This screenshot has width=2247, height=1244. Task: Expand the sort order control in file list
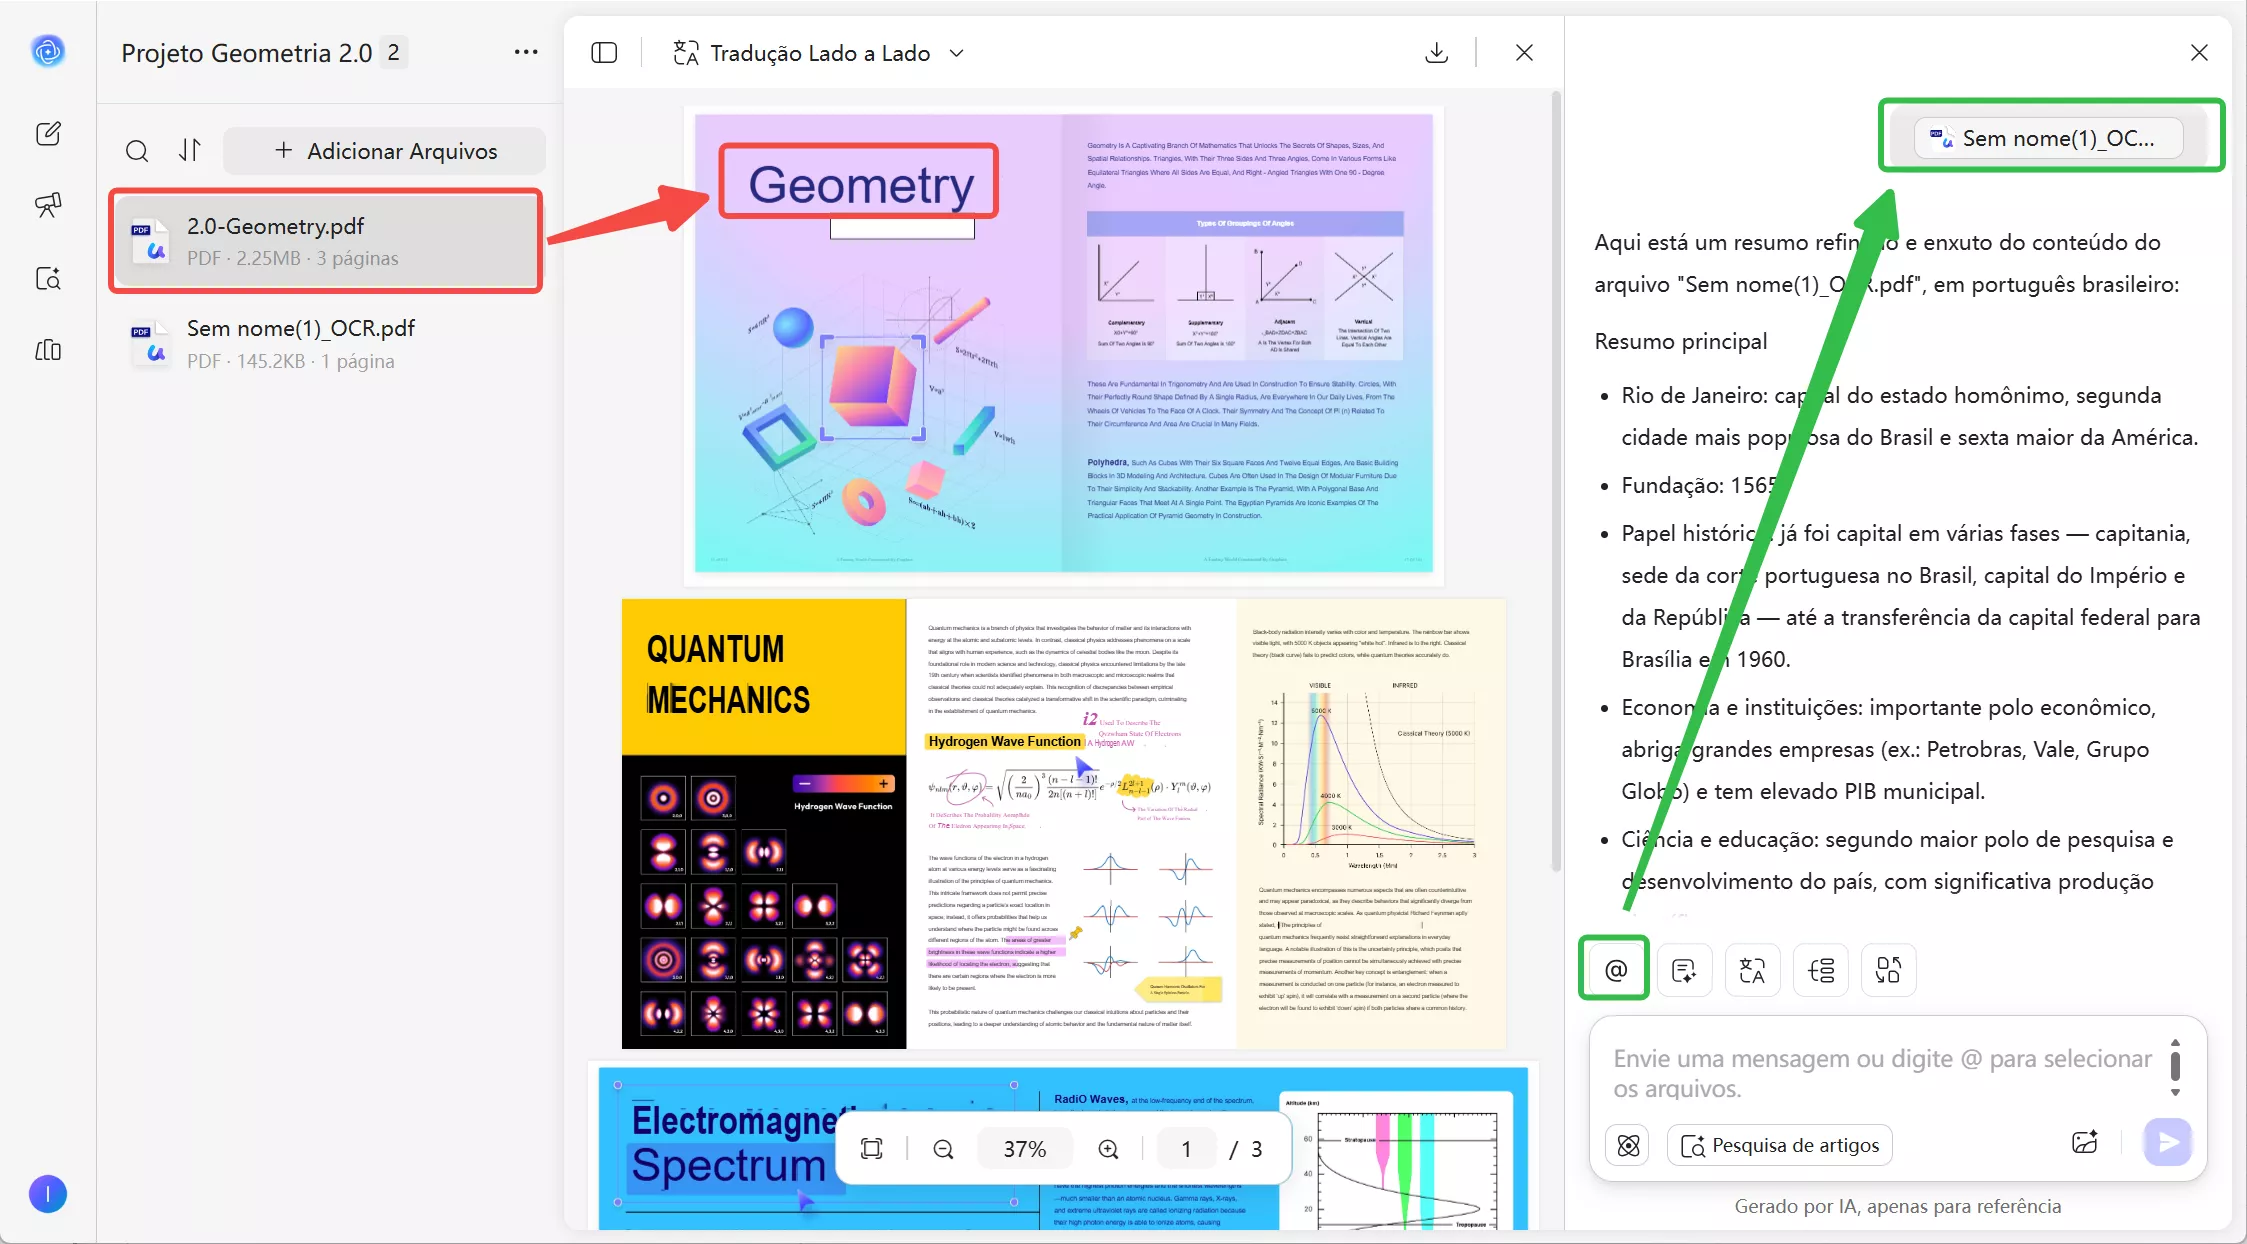tap(190, 151)
